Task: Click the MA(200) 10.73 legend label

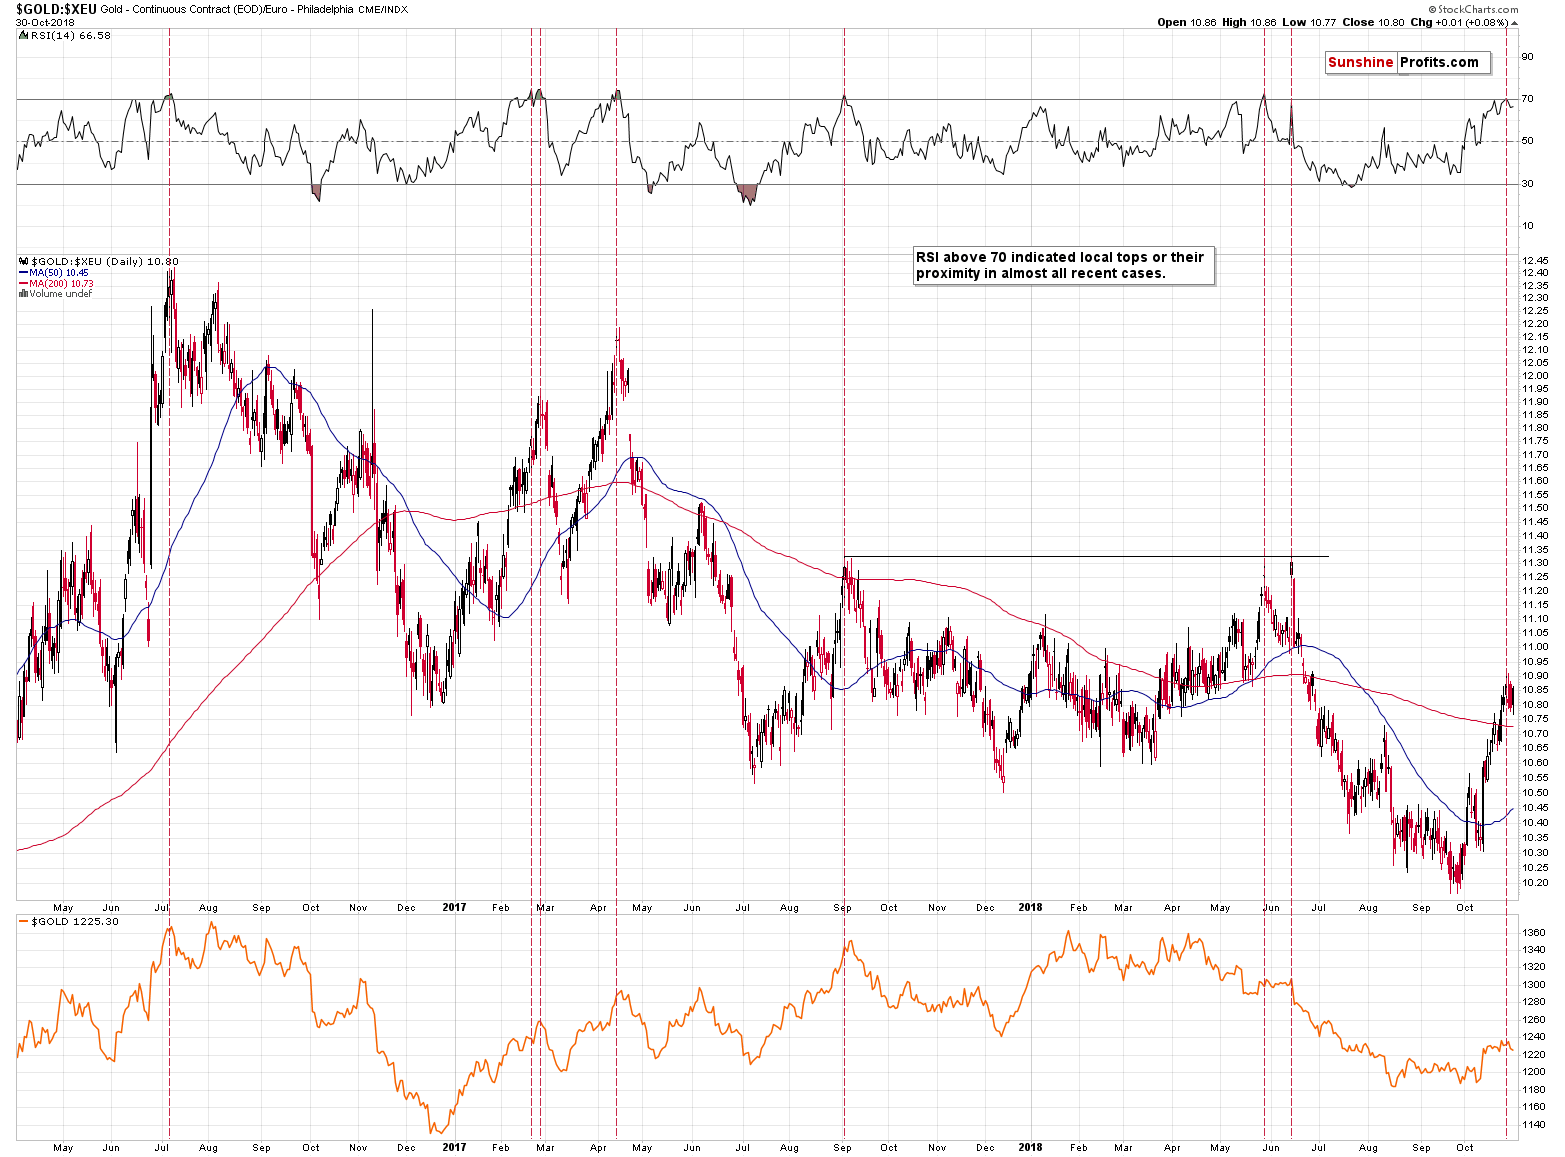Action: pyautogui.click(x=60, y=284)
